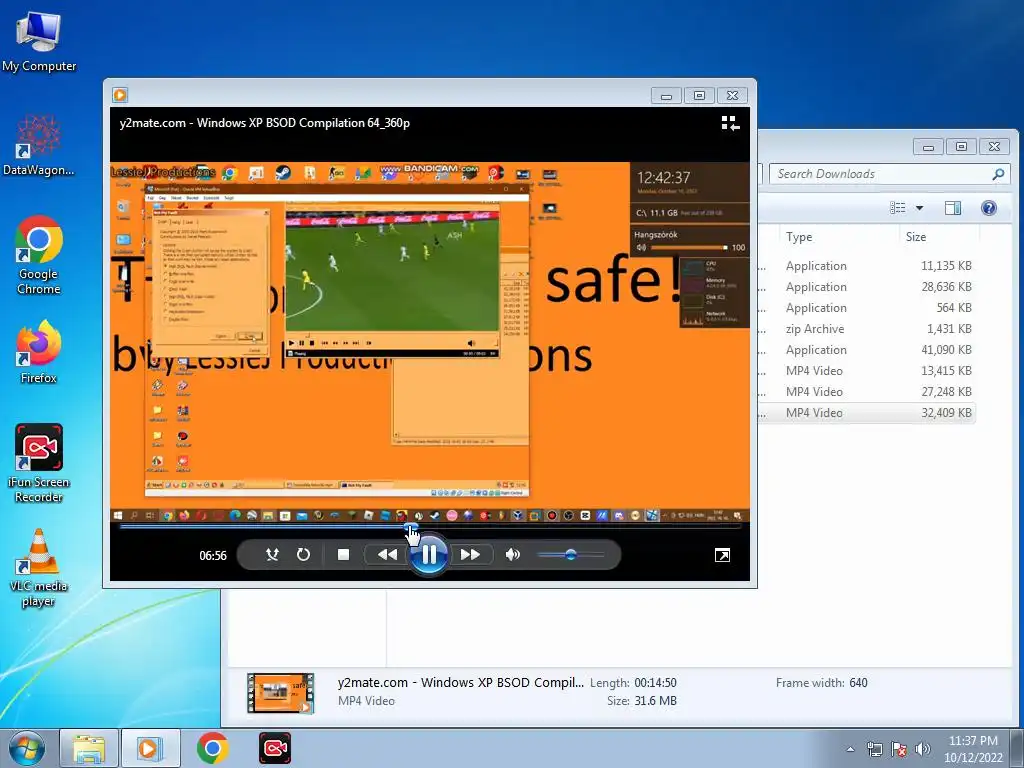Image resolution: width=1024 pixels, height=768 pixels.
Task: Rewind to the previous track
Action: pyautogui.click(x=387, y=555)
